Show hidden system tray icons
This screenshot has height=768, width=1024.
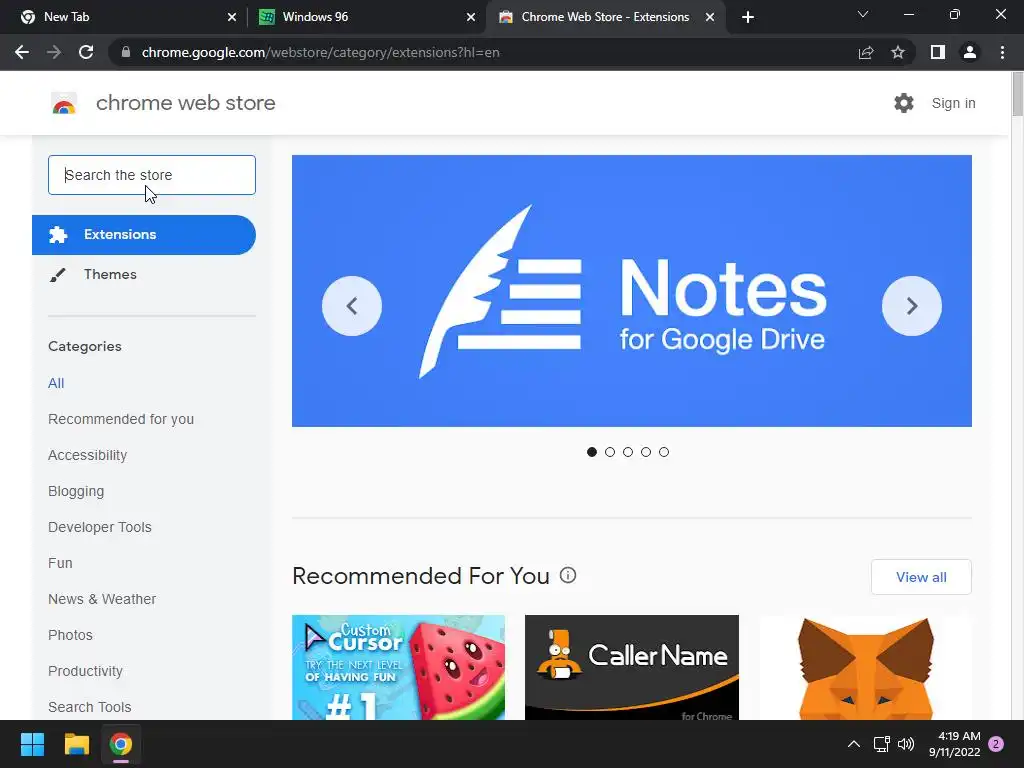[854, 744]
